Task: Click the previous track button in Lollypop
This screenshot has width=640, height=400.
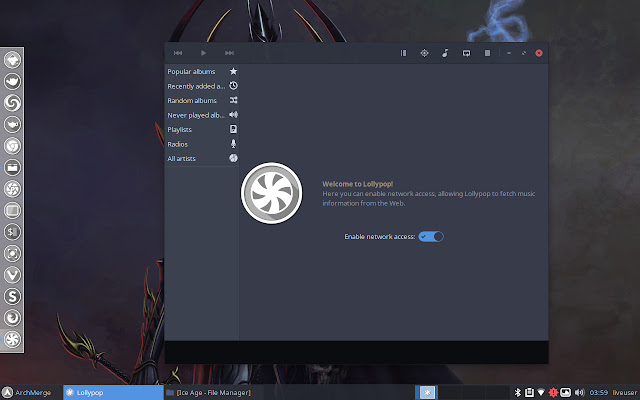Action: point(178,53)
